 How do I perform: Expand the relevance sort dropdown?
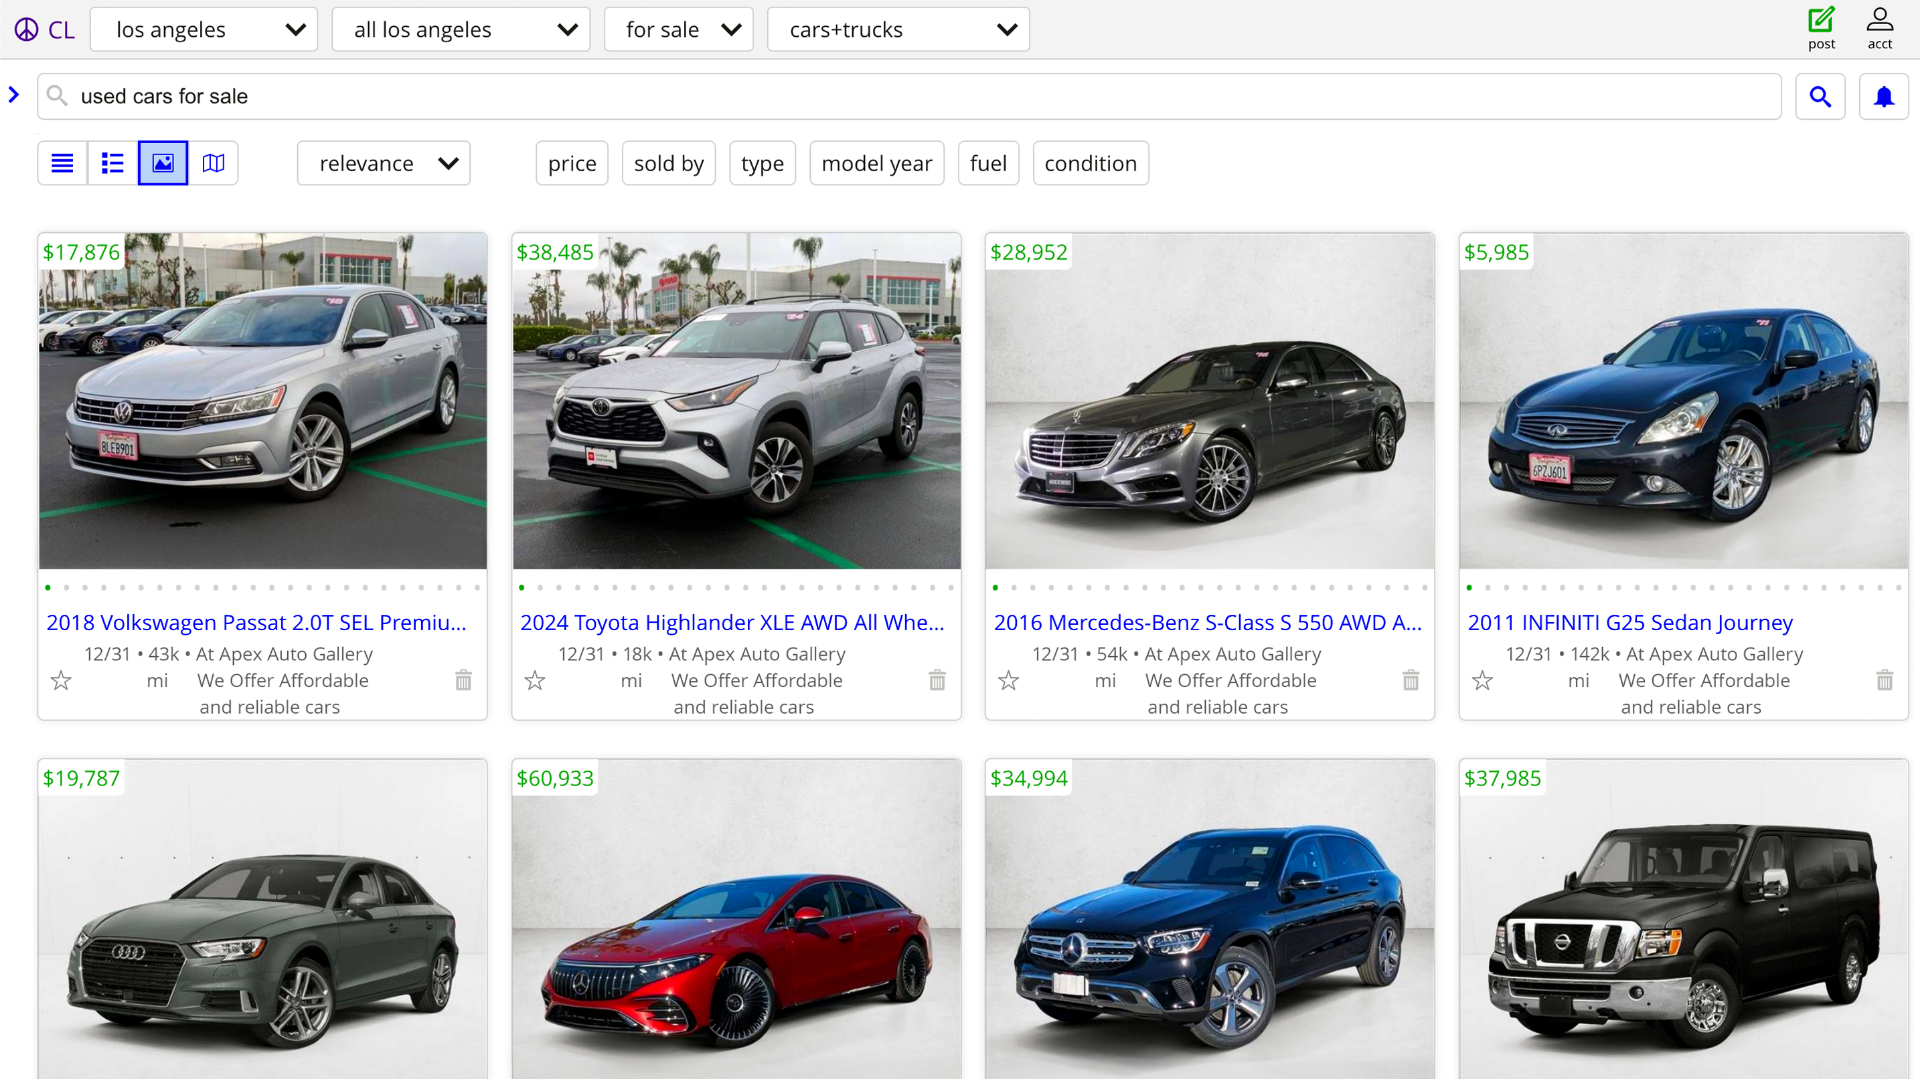[384, 164]
